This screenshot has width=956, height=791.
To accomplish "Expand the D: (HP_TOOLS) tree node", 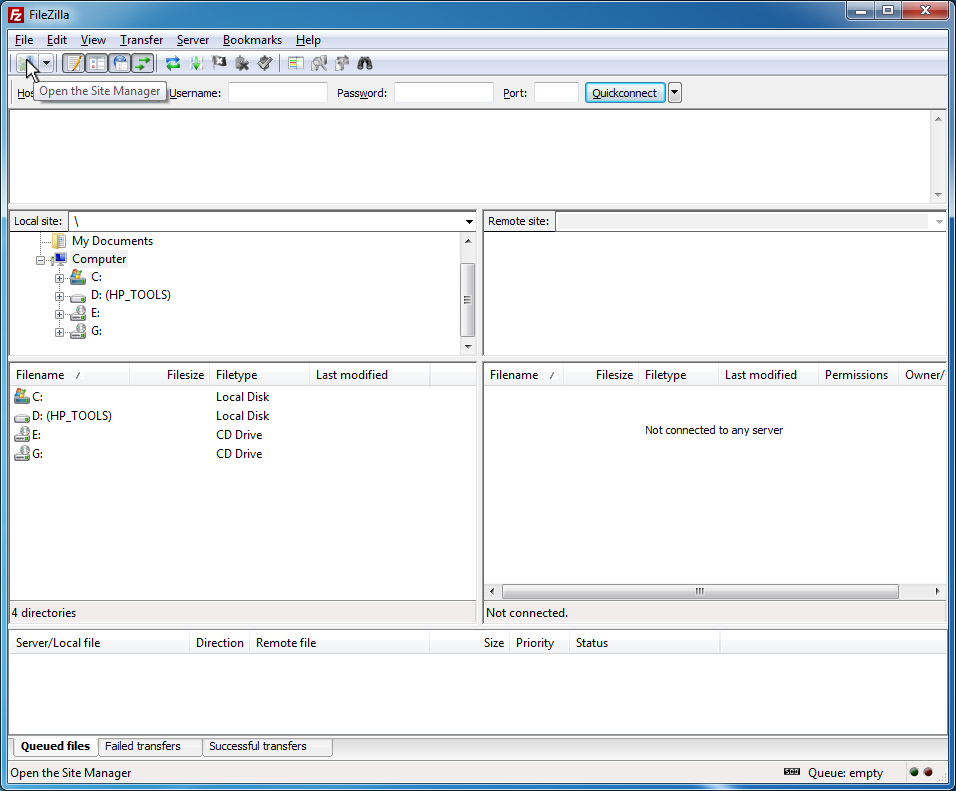I will (x=59, y=296).
